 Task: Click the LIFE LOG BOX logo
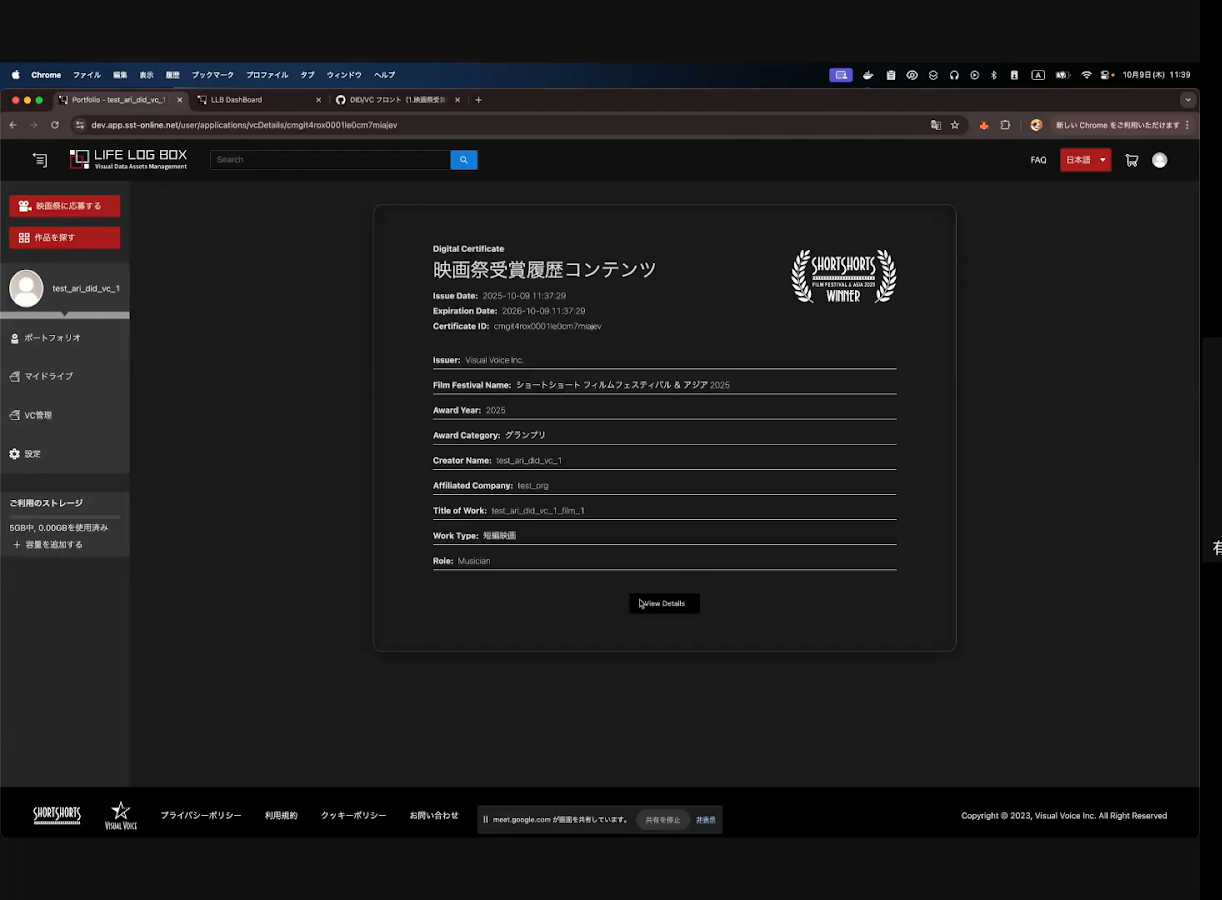129,159
